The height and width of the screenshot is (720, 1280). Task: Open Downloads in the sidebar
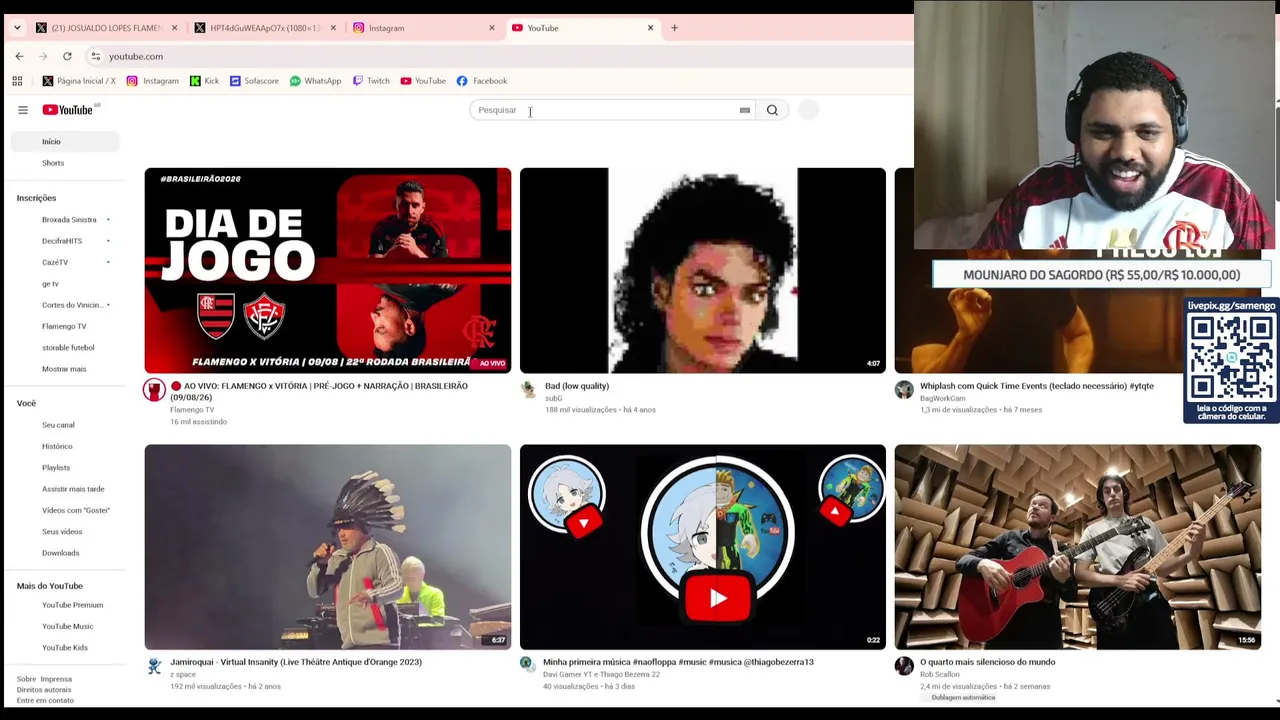(60, 553)
